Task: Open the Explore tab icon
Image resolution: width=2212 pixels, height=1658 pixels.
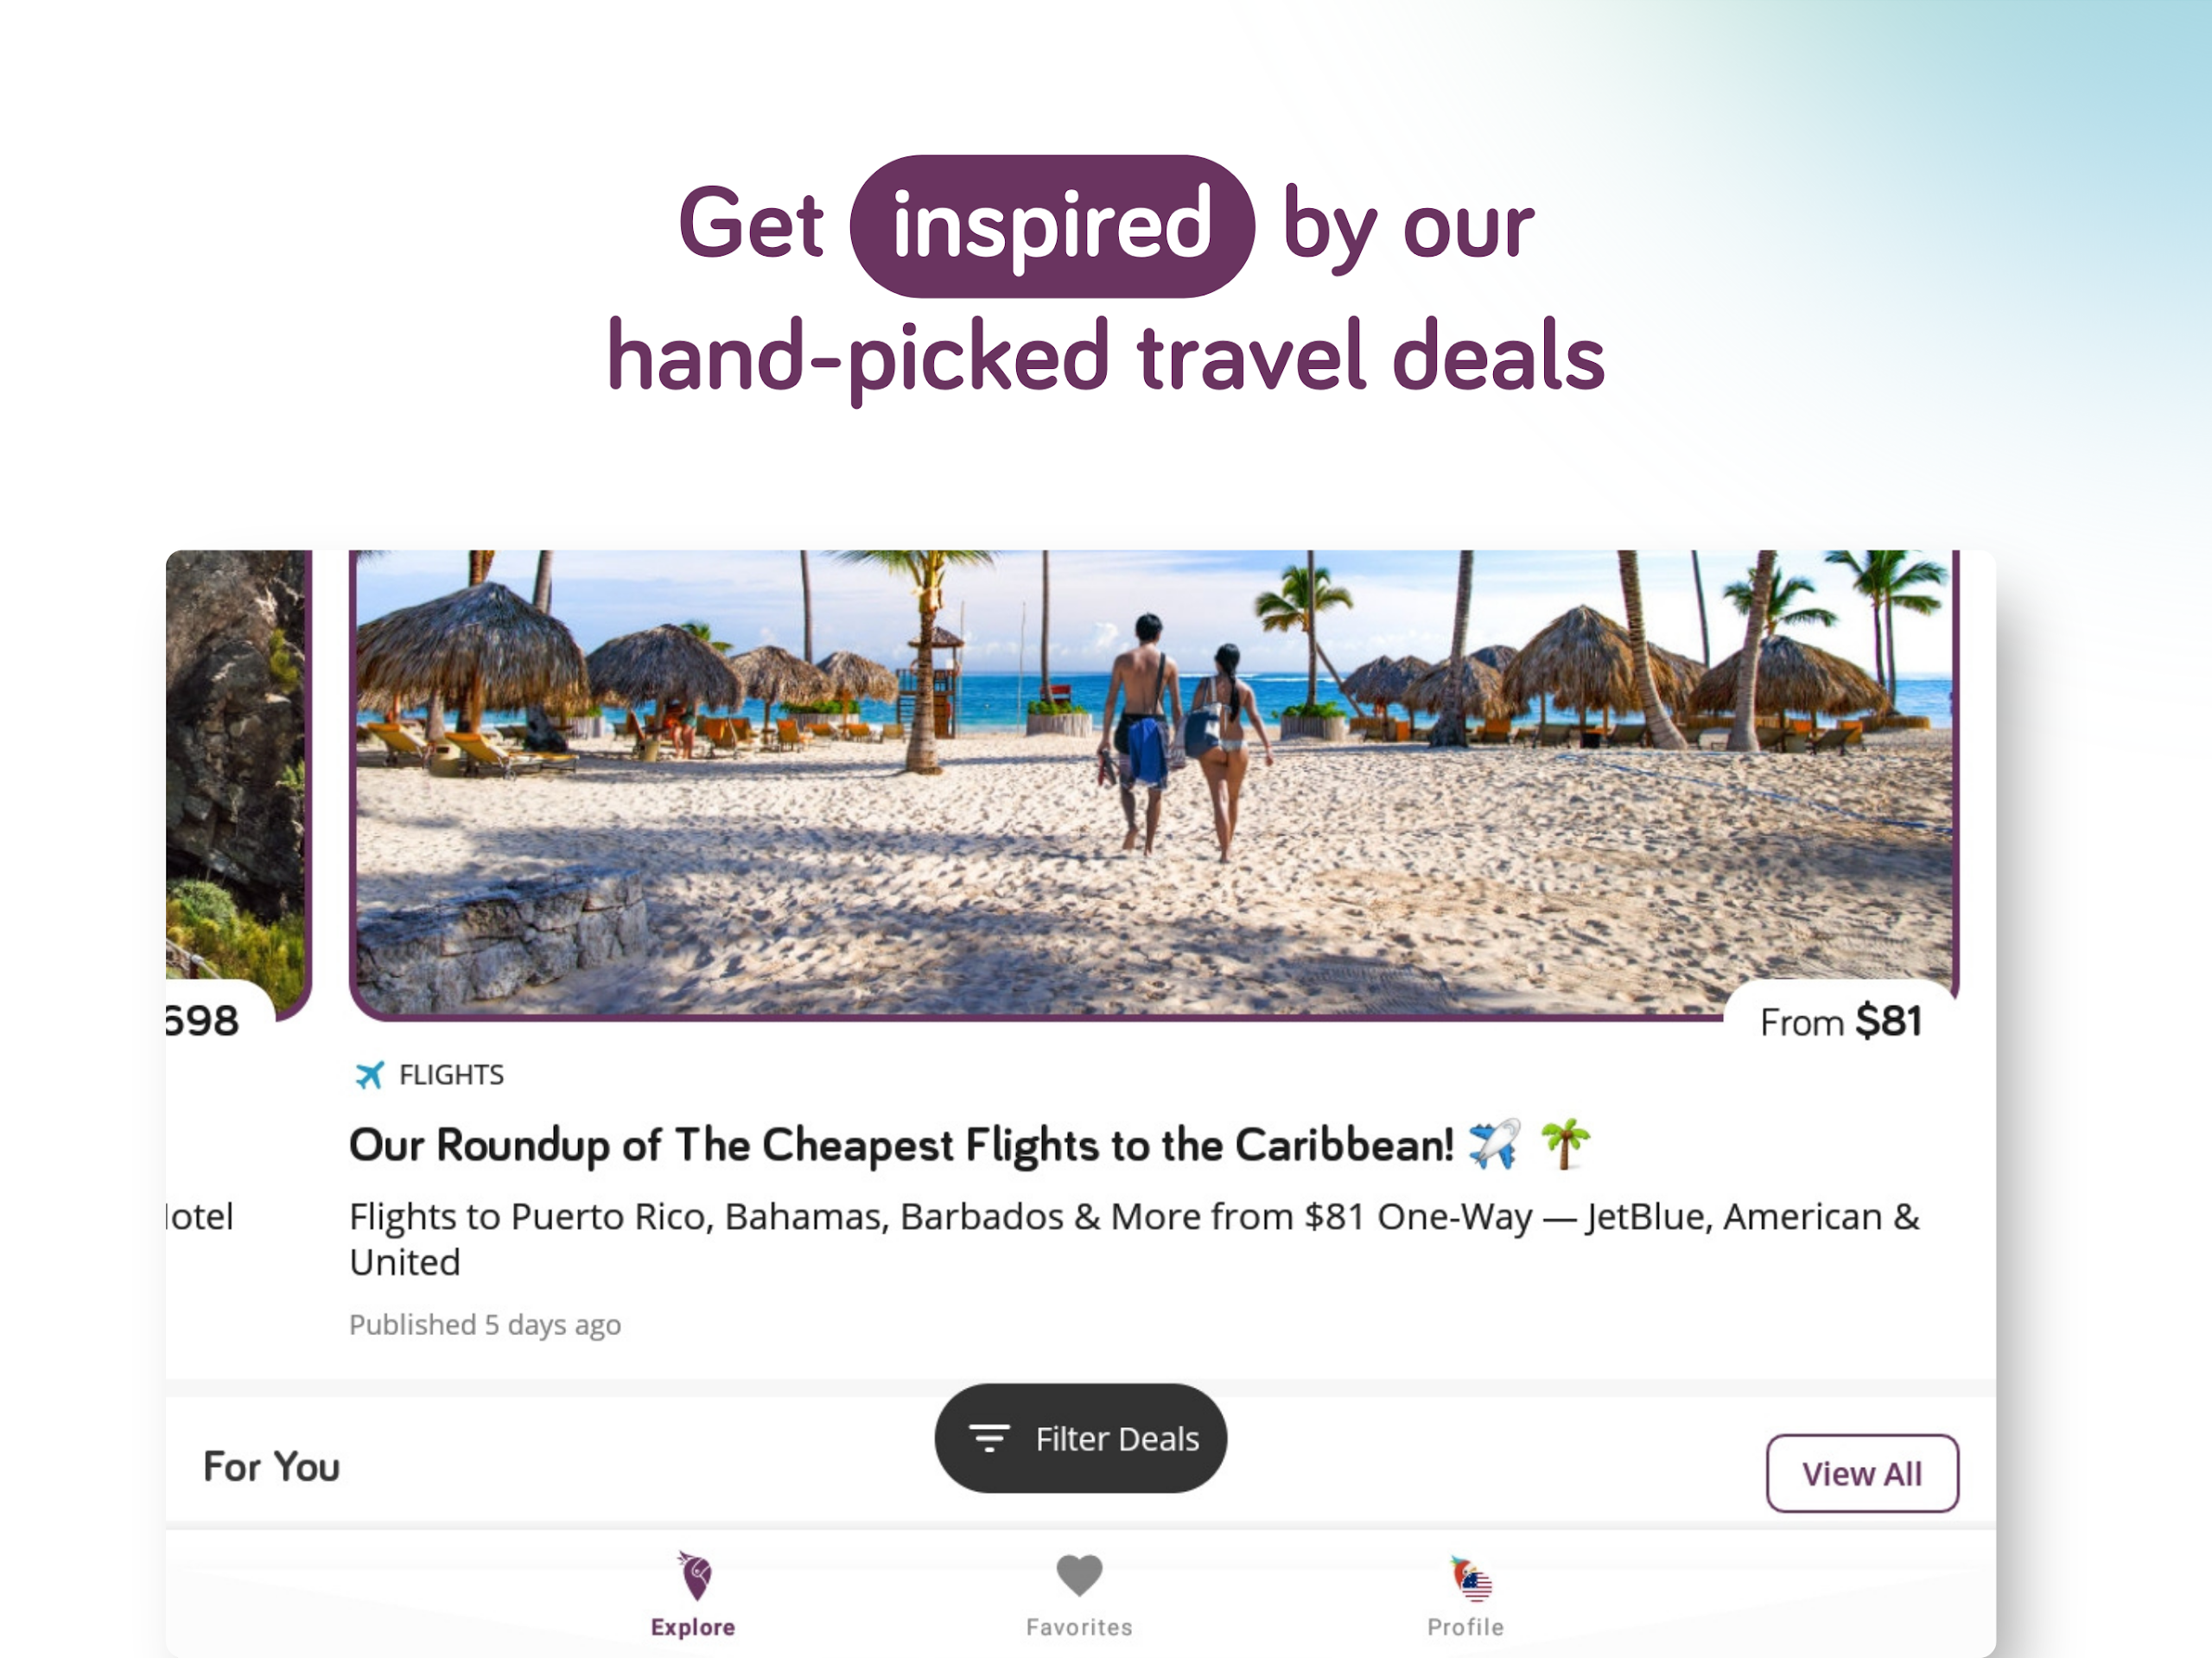Action: tap(694, 1576)
